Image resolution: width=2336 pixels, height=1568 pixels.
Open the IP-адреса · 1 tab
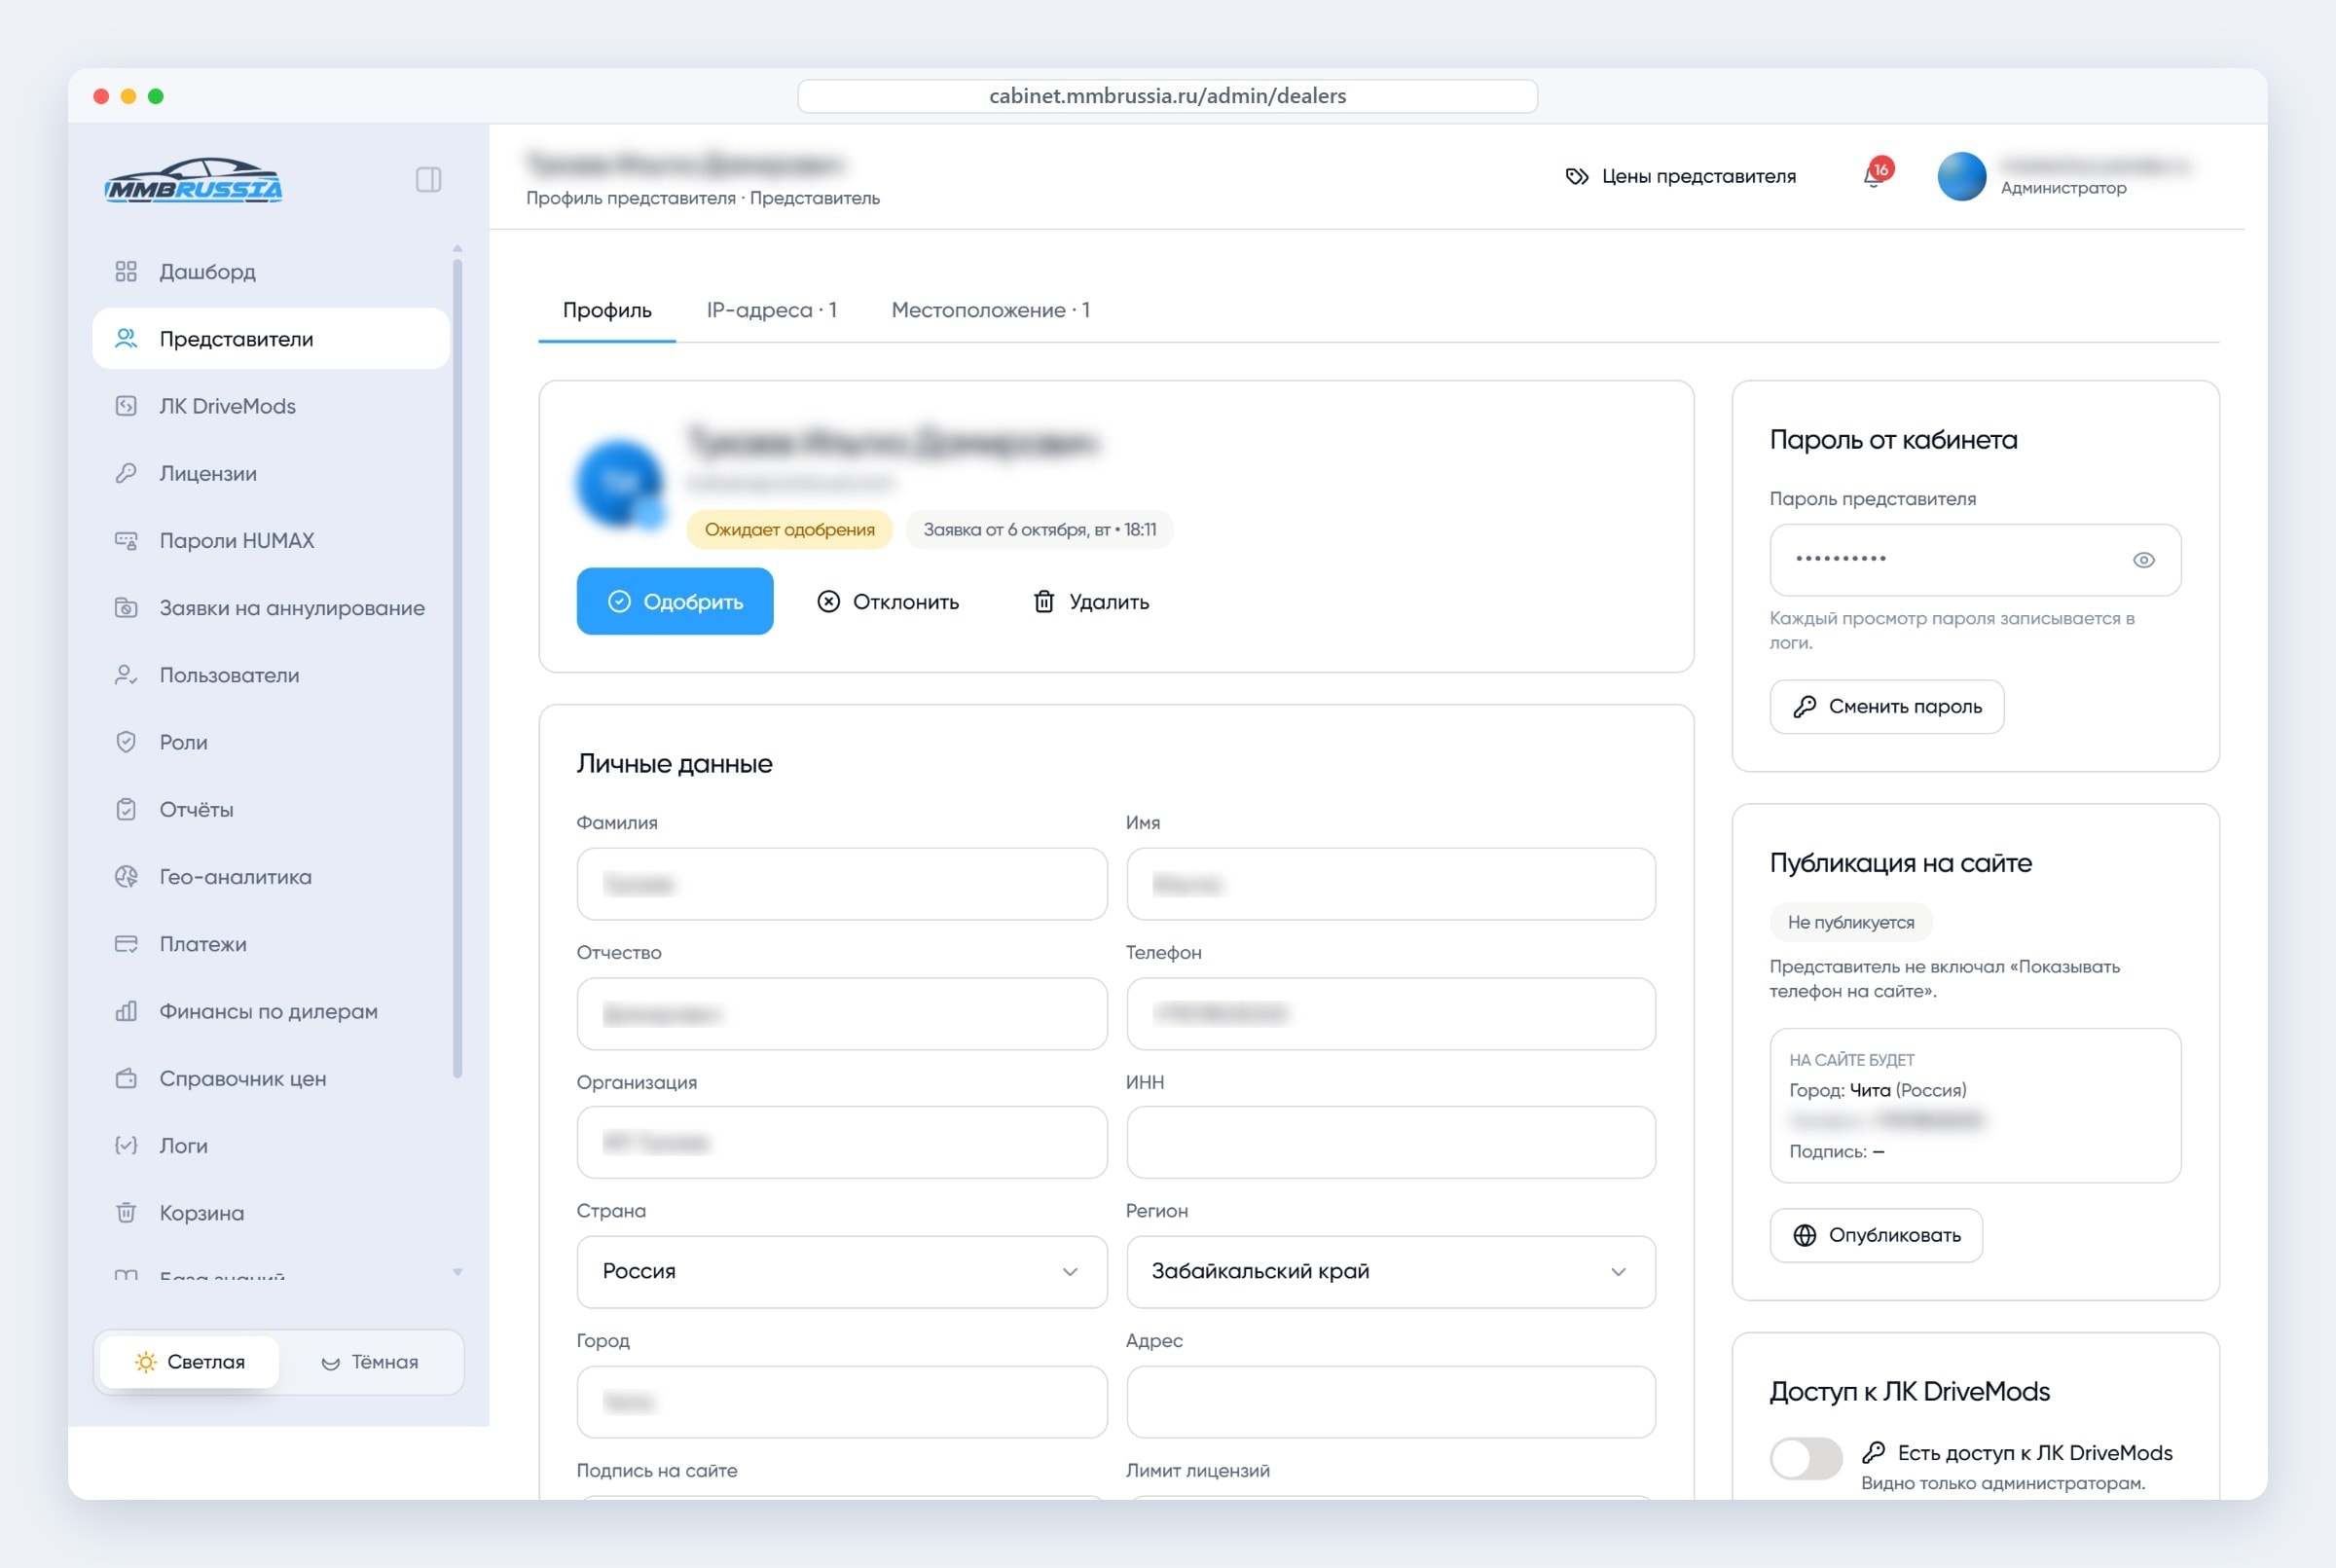771,310
